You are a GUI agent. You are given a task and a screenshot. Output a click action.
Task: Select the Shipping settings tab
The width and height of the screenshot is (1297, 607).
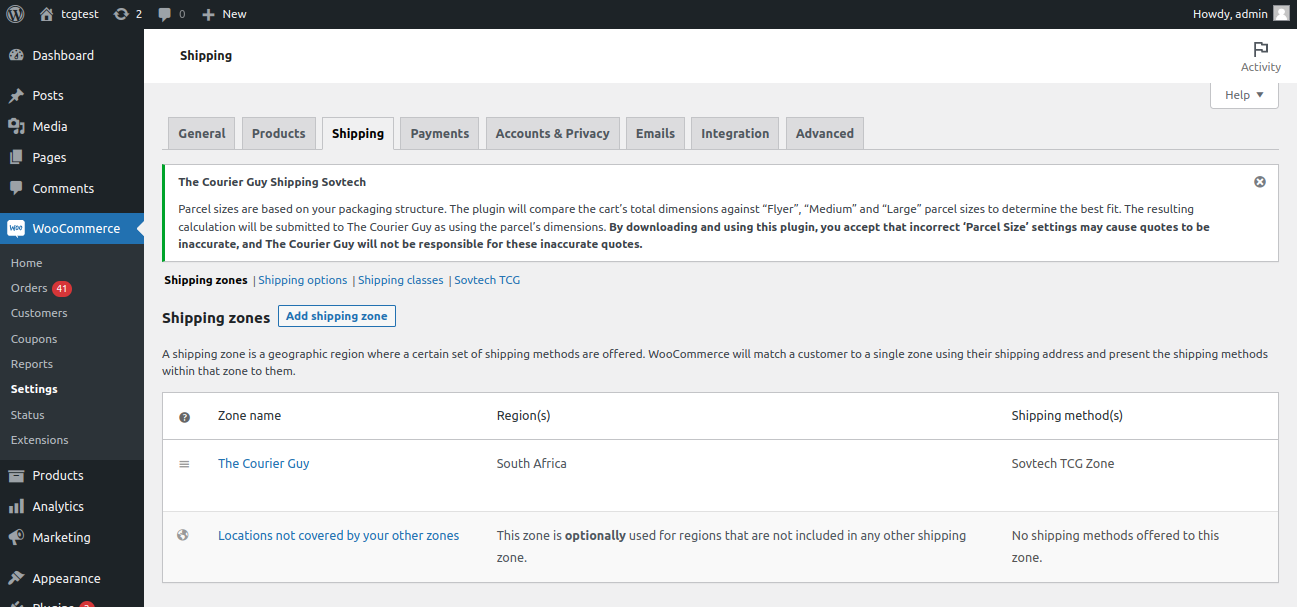point(358,133)
